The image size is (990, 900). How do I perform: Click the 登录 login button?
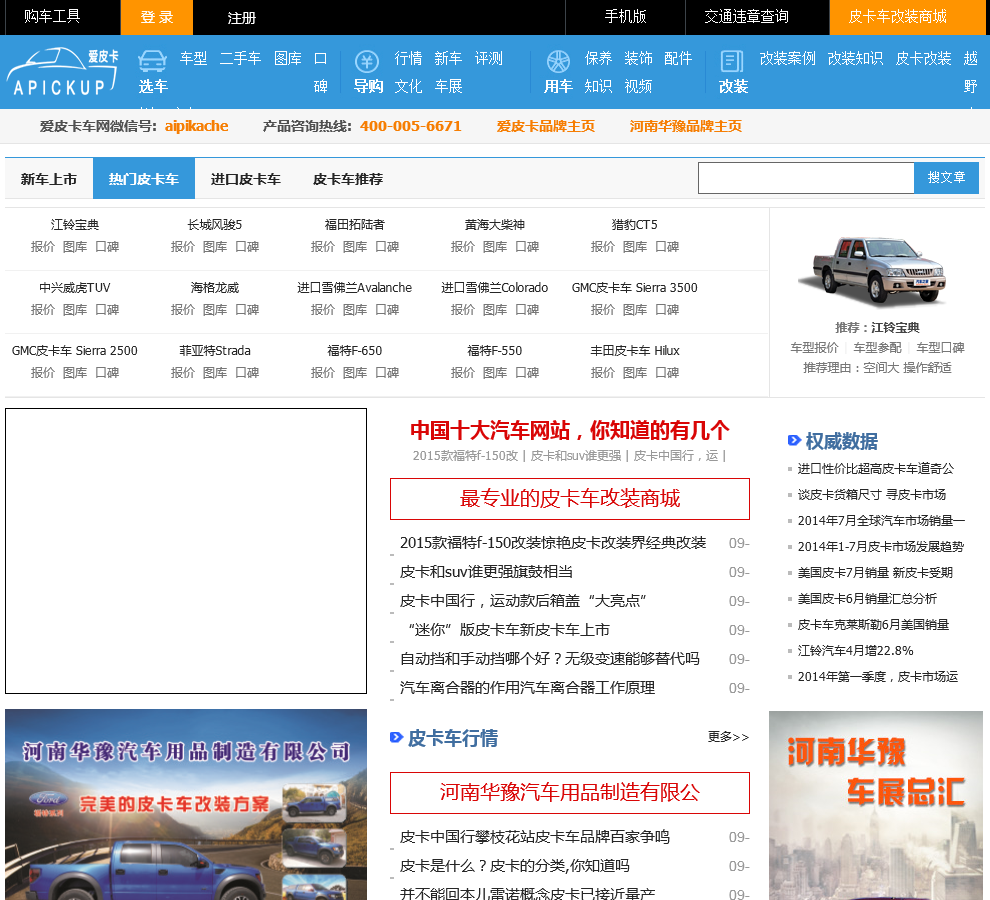point(157,17)
